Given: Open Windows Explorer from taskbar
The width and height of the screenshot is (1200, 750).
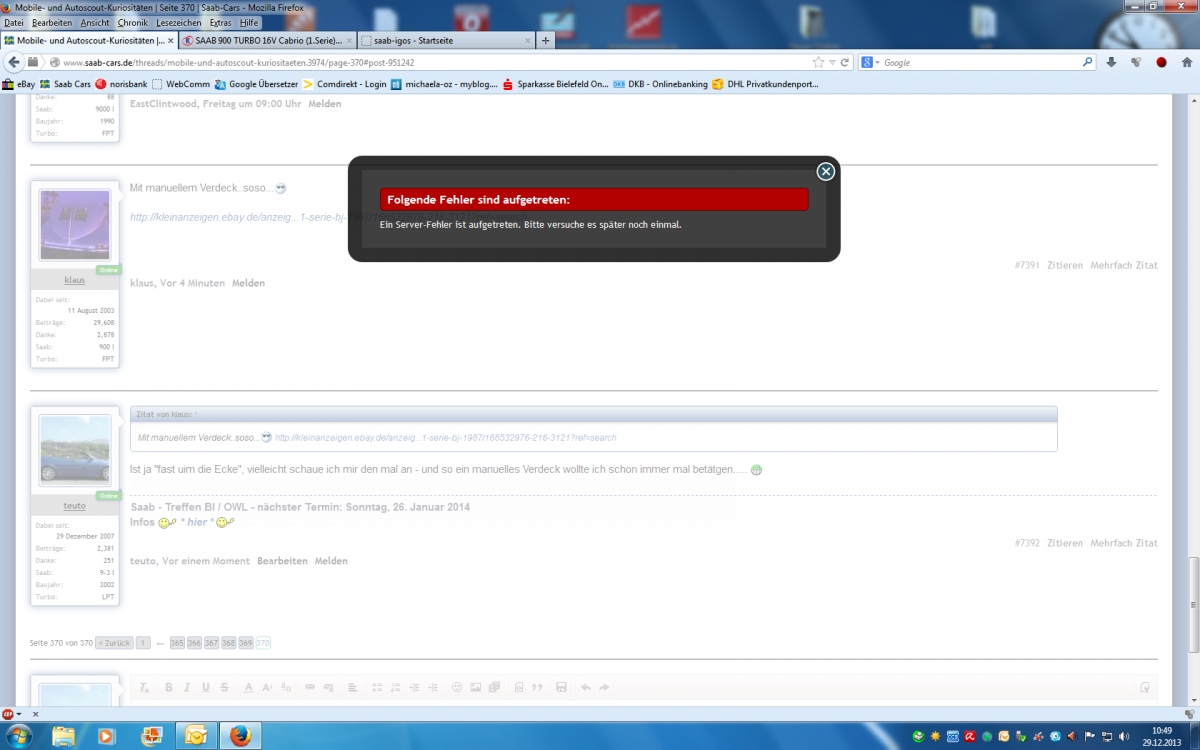Looking at the screenshot, I should pyautogui.click(x=64, y=736).
